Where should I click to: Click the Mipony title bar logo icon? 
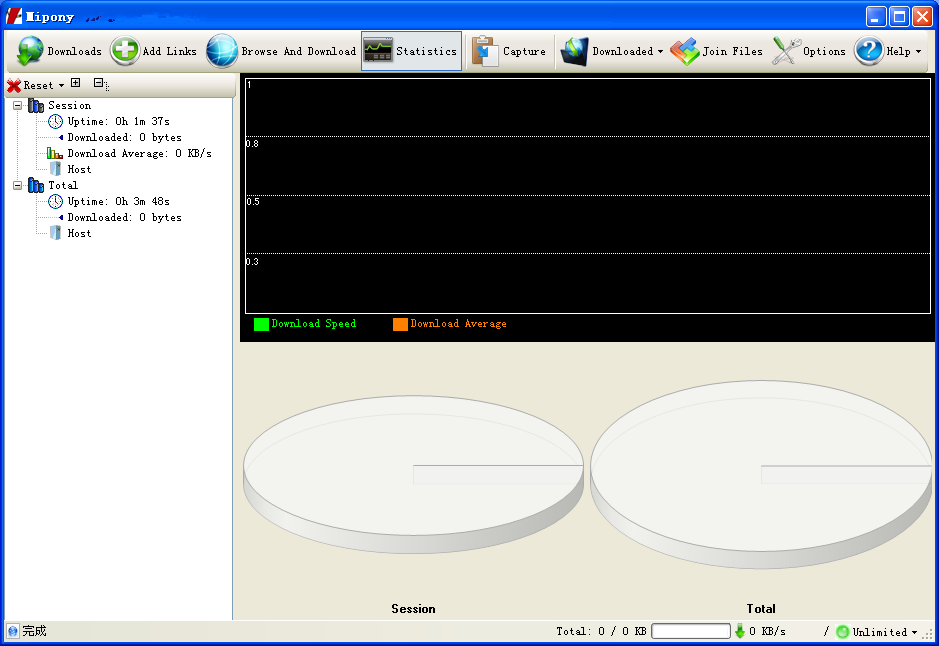click(14, 17)
